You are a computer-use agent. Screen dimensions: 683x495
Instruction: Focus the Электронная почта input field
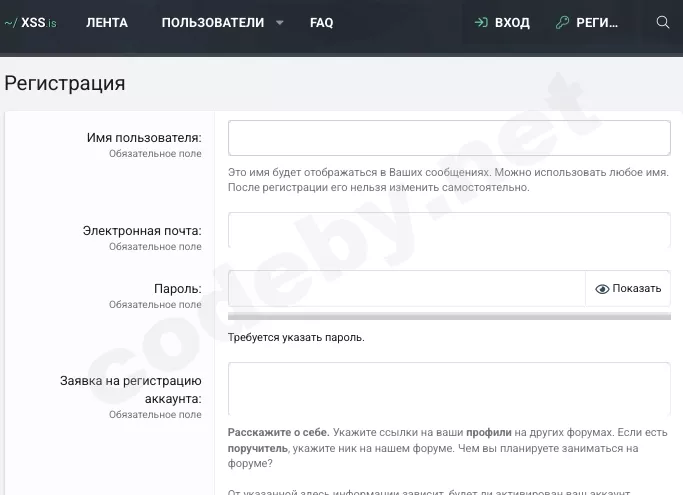point(449,230)
